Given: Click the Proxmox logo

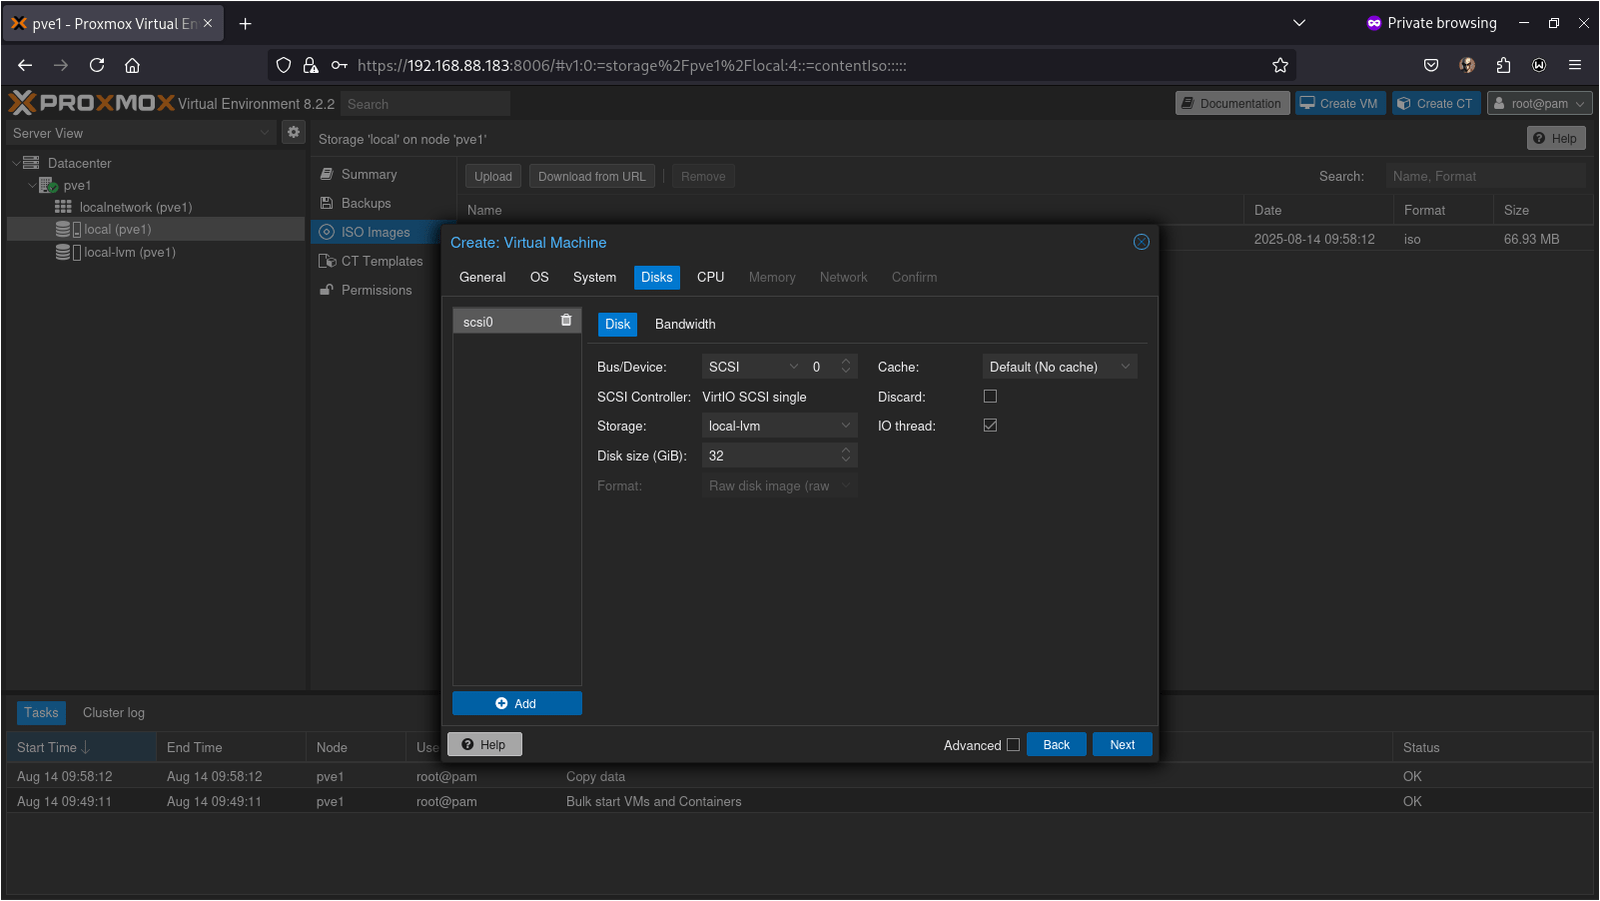Looking at the screenshot, I should (91, 103).
